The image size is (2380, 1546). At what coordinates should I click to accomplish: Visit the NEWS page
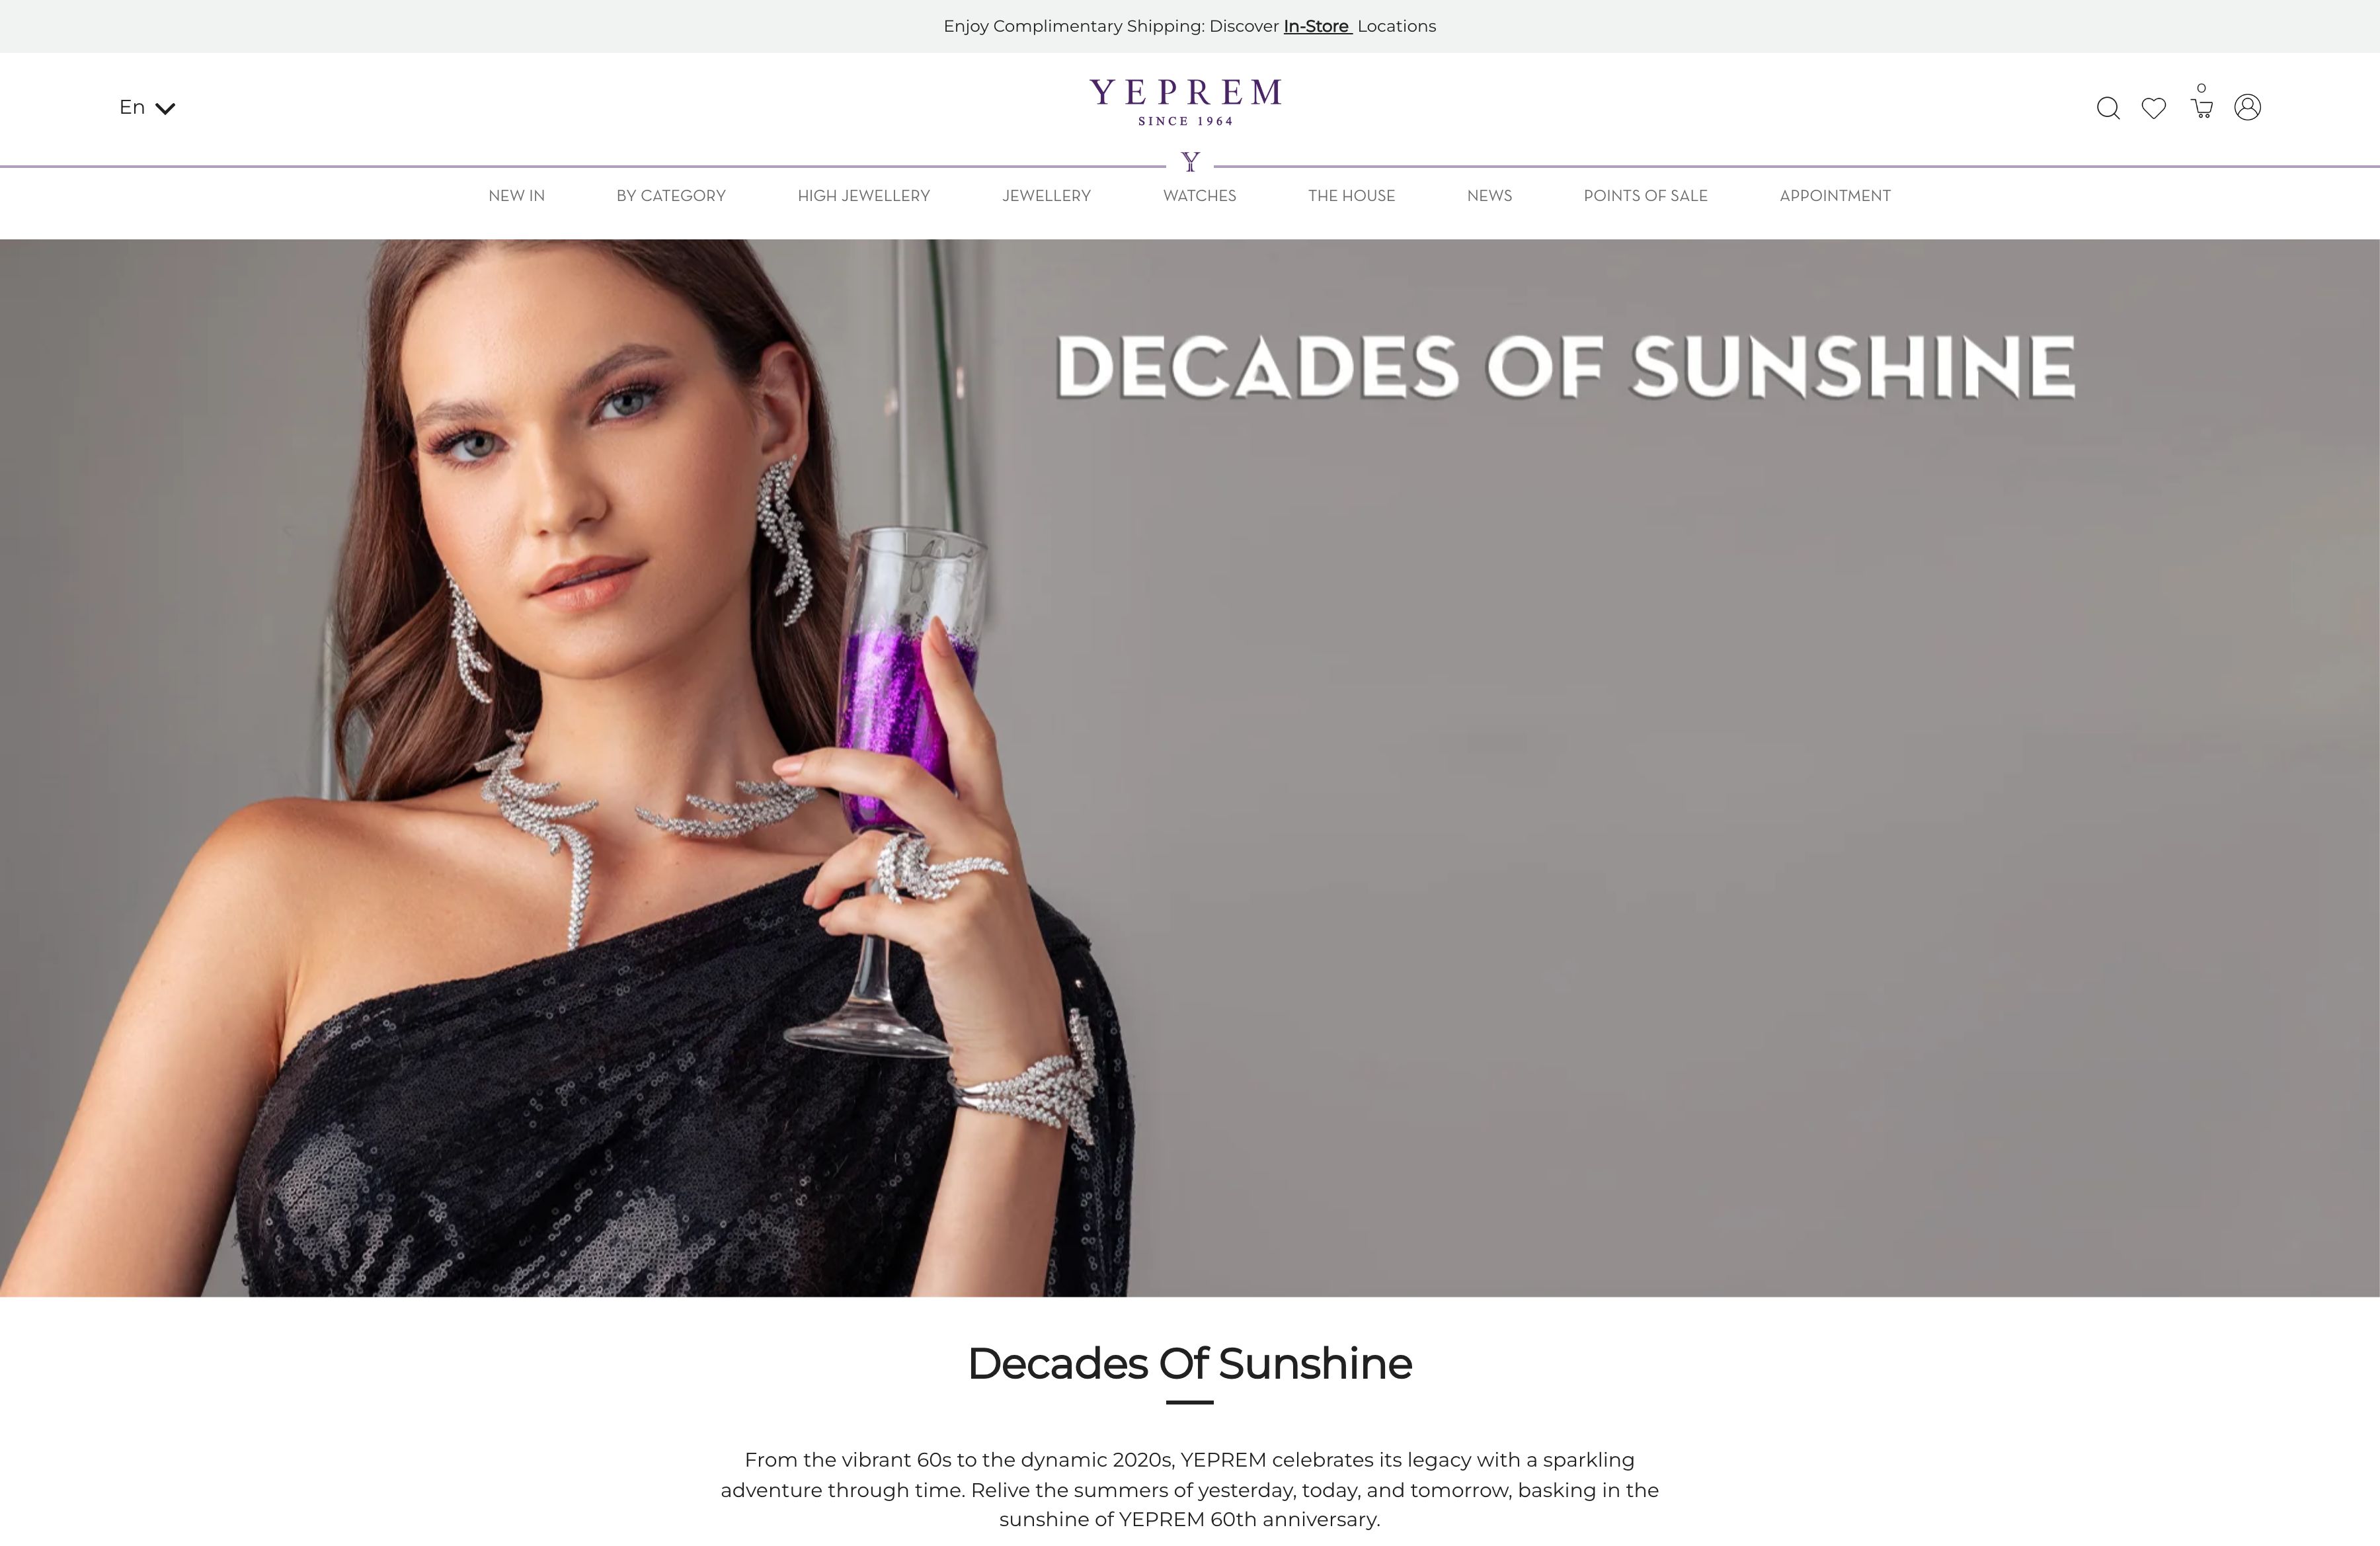(x=1489, y=196)
